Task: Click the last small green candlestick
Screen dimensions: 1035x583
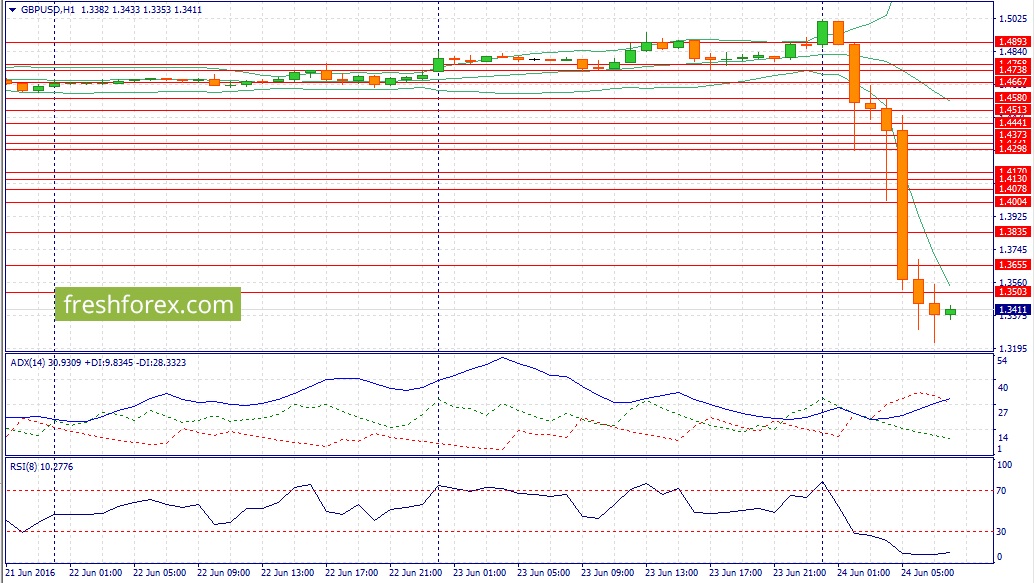Action: coord(950,312)
